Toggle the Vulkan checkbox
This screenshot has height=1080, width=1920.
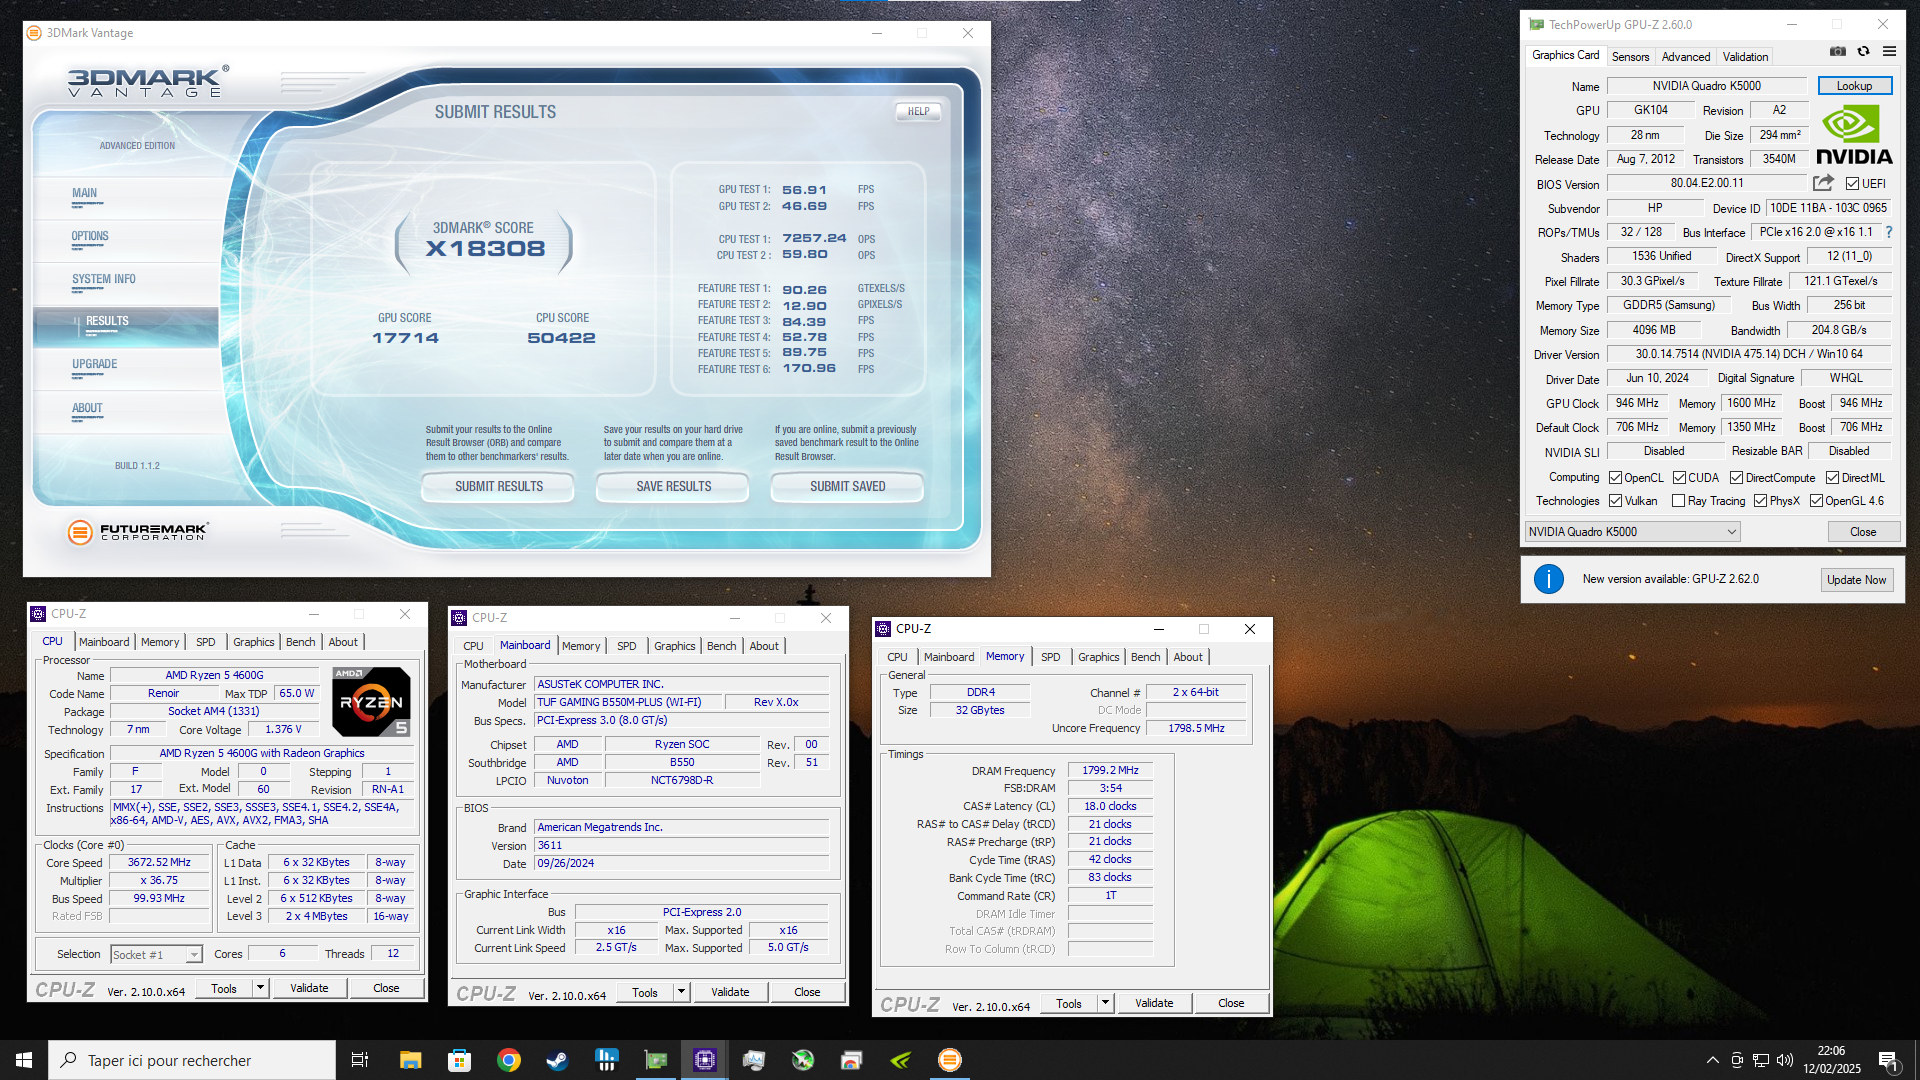[1615, 501]
